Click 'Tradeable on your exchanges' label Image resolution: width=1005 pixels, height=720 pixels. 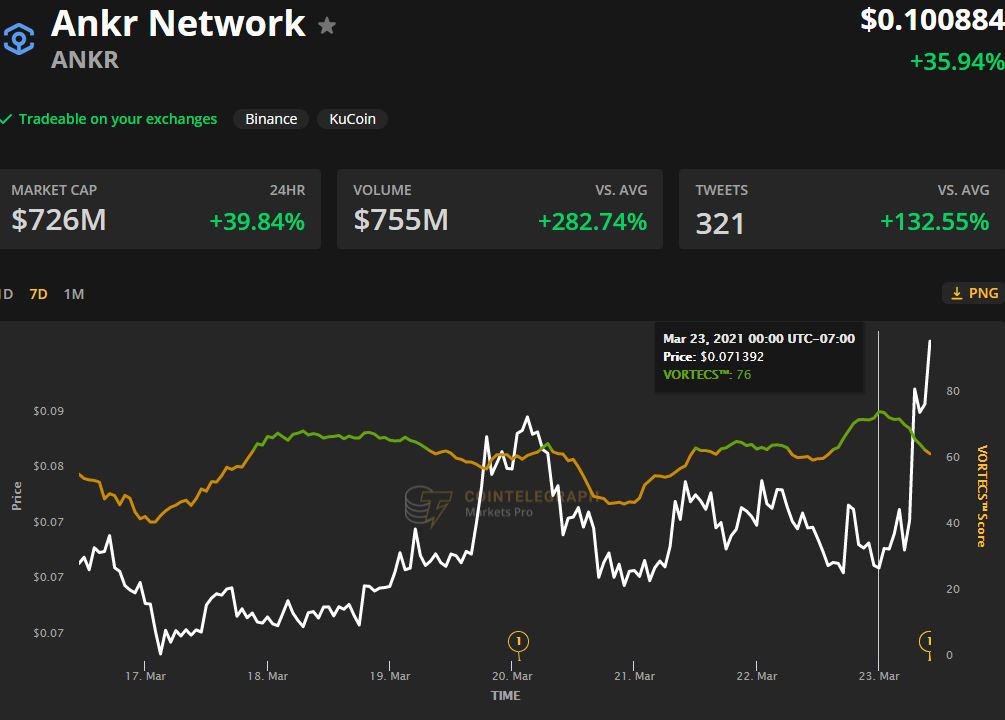click(118, 119)
